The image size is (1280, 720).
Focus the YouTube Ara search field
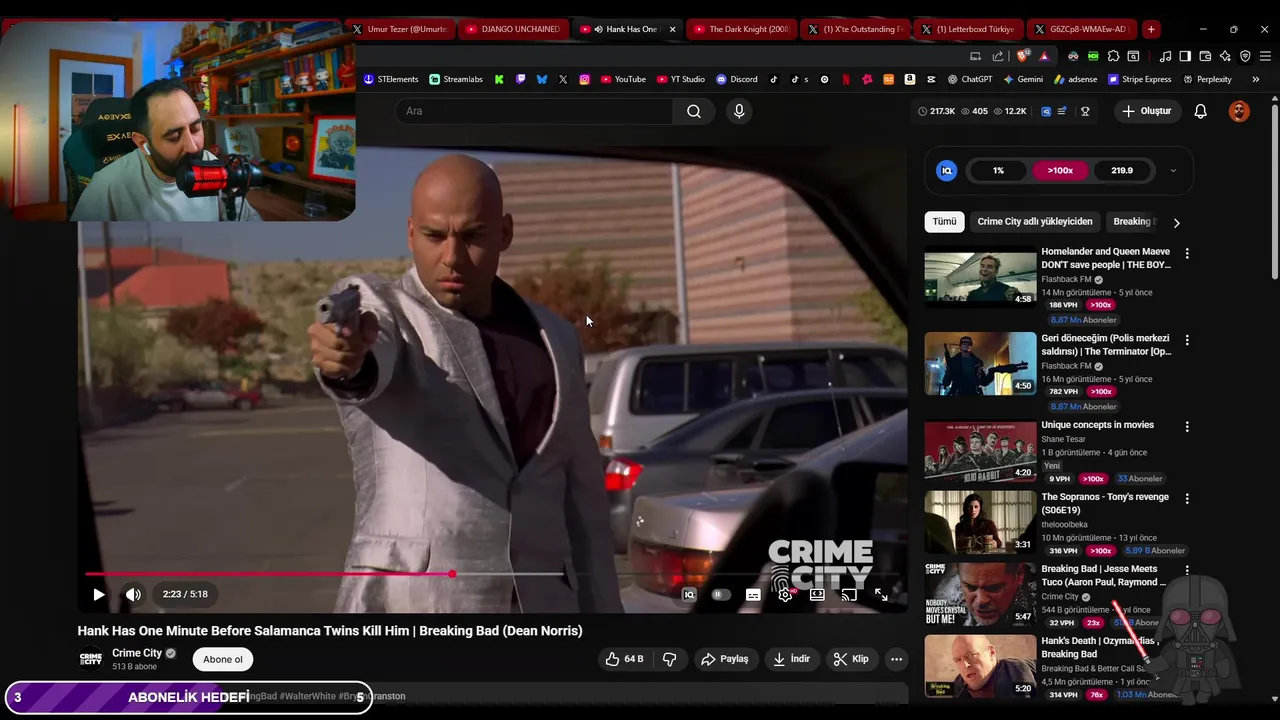(535, 111)
